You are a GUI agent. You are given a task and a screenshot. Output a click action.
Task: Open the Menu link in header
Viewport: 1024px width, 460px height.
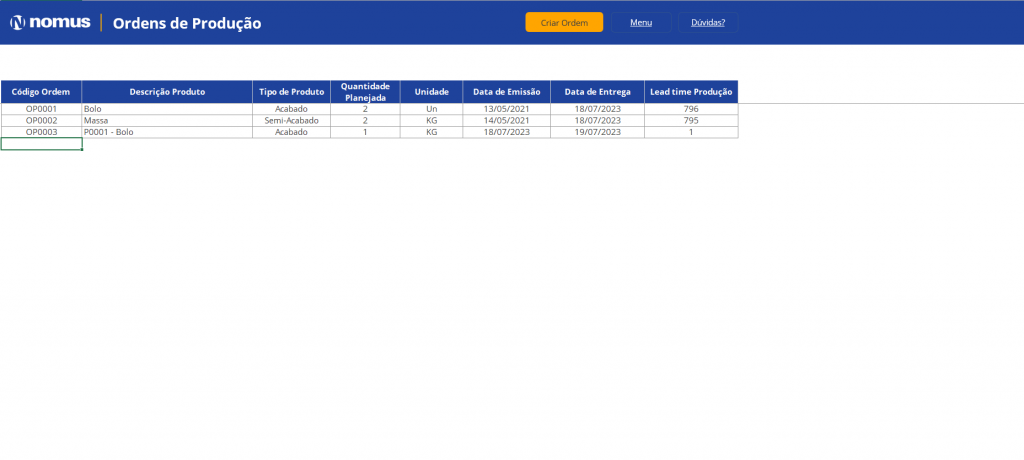pos(641,22)
